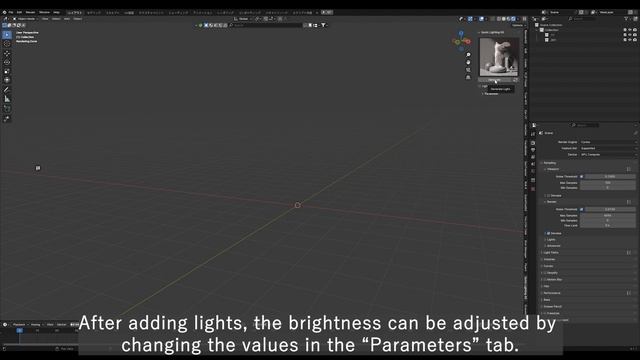This screenshot has height=360, width=640.
Task: Enable the Motion Blur panel checkbox
Action: [545, 280]
